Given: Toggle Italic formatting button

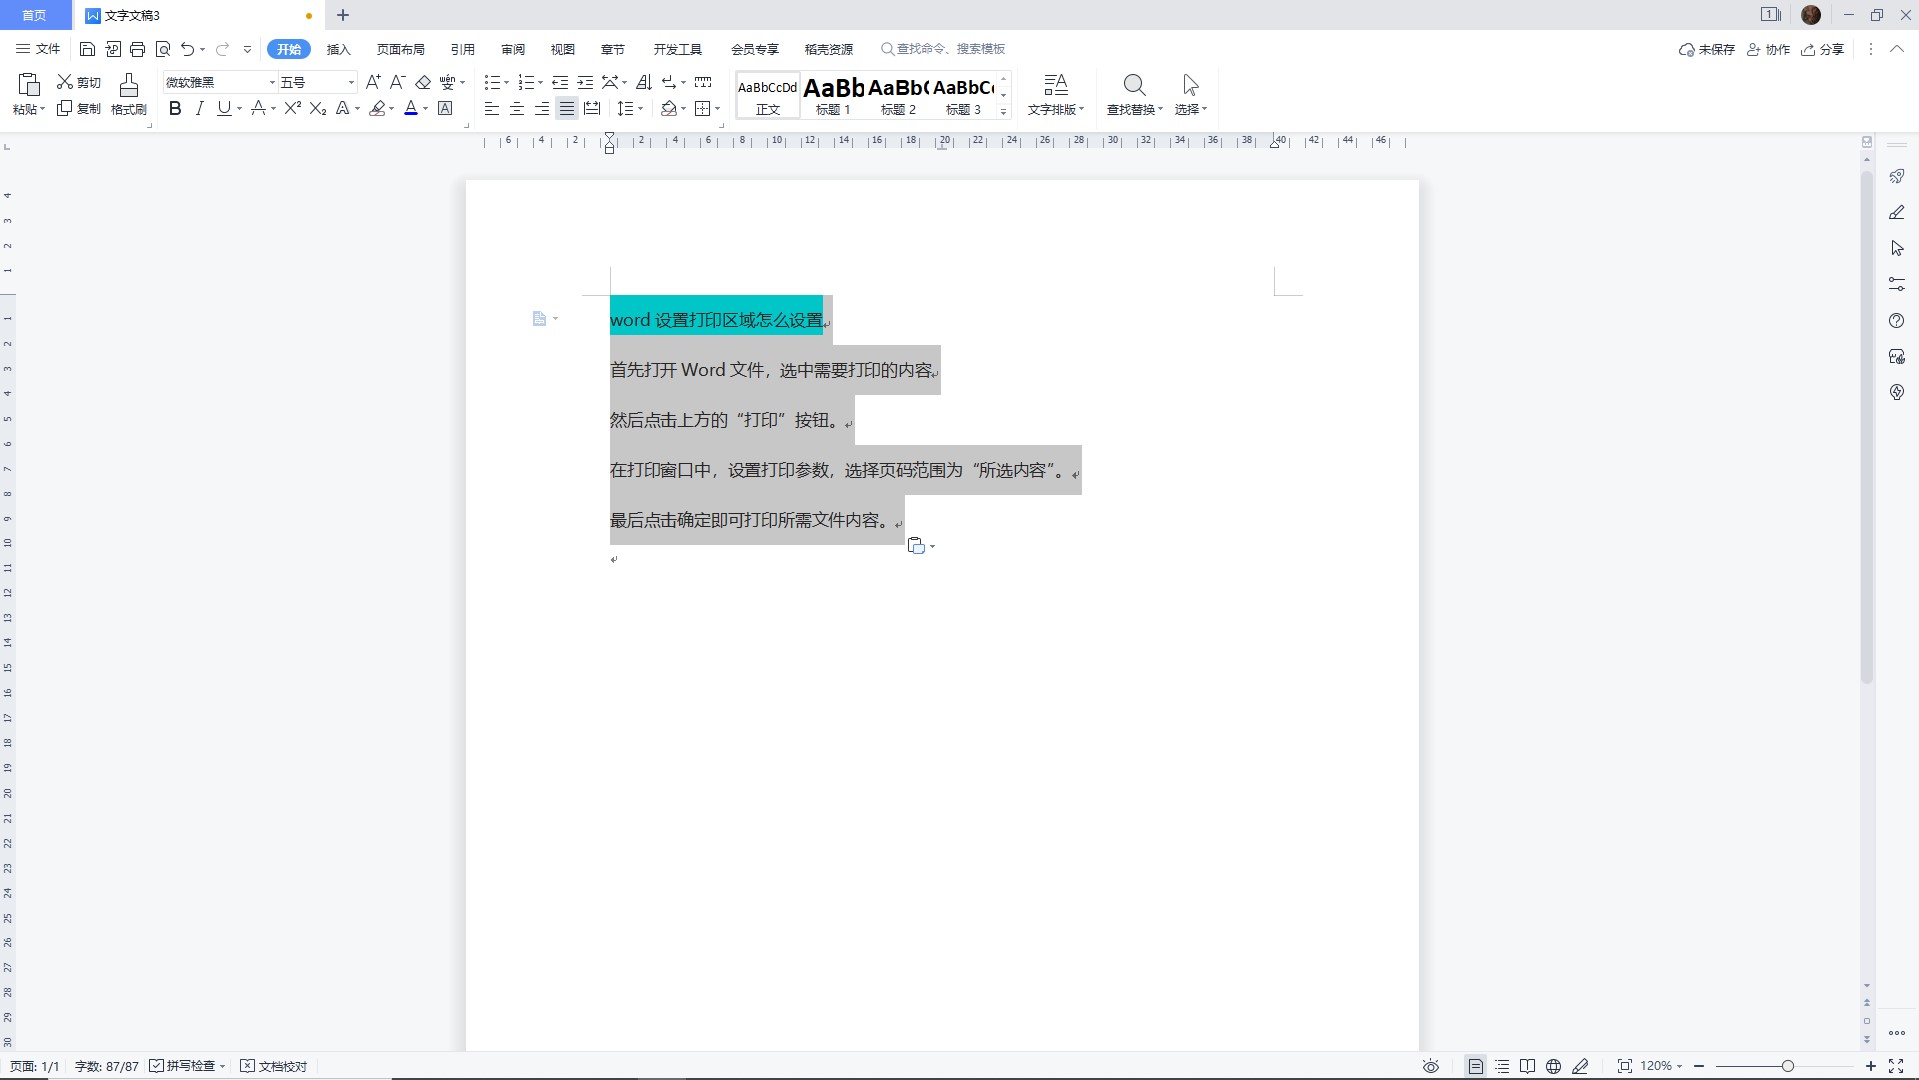Looking at the screenshot, I should 199,109.
